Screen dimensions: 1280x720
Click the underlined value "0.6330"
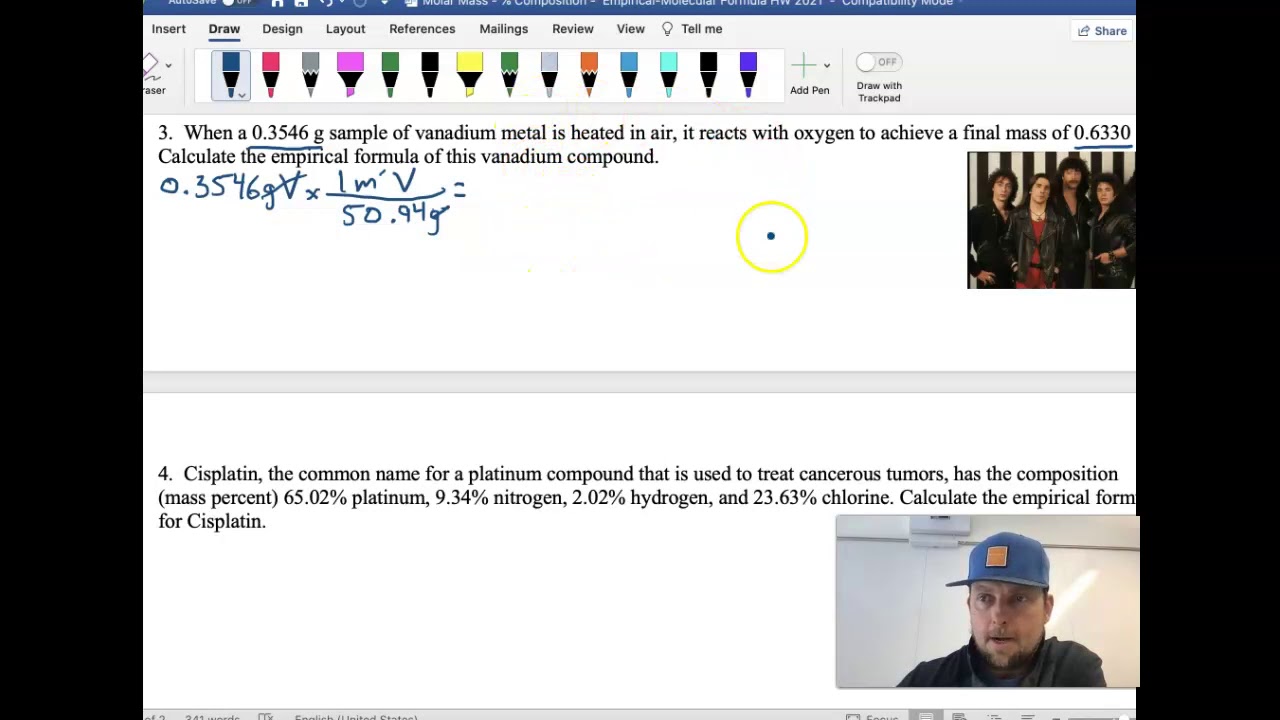(x=1102, y=133)
